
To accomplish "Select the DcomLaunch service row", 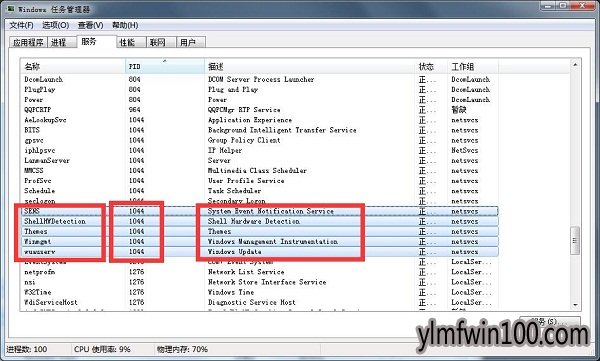I will [259, 79].
